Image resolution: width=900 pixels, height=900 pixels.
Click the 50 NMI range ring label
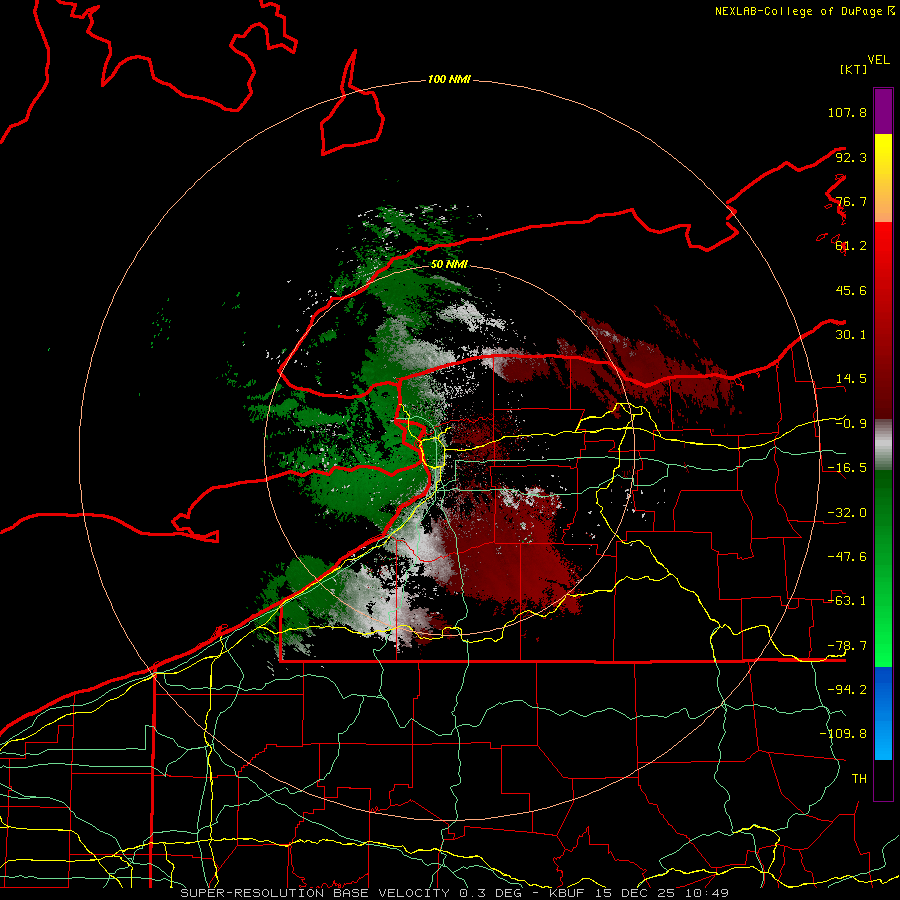pos(449,265)
